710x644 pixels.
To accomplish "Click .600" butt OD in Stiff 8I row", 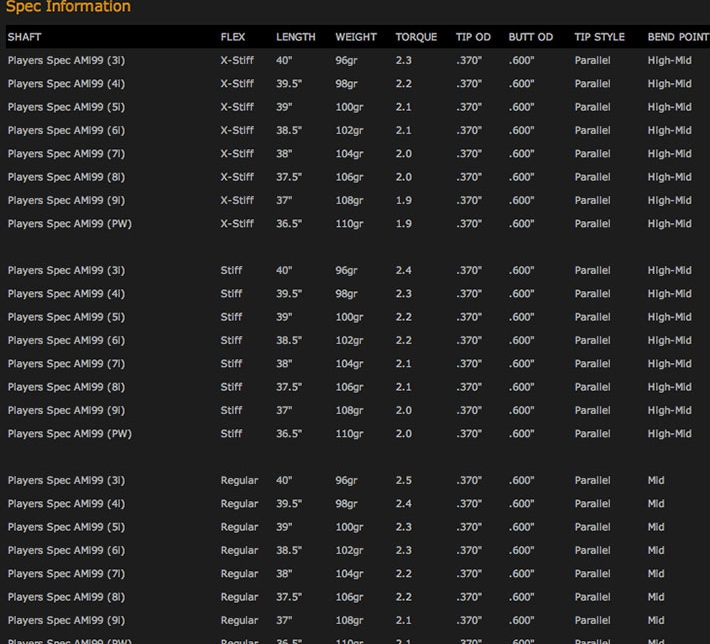I will [521, 387].
